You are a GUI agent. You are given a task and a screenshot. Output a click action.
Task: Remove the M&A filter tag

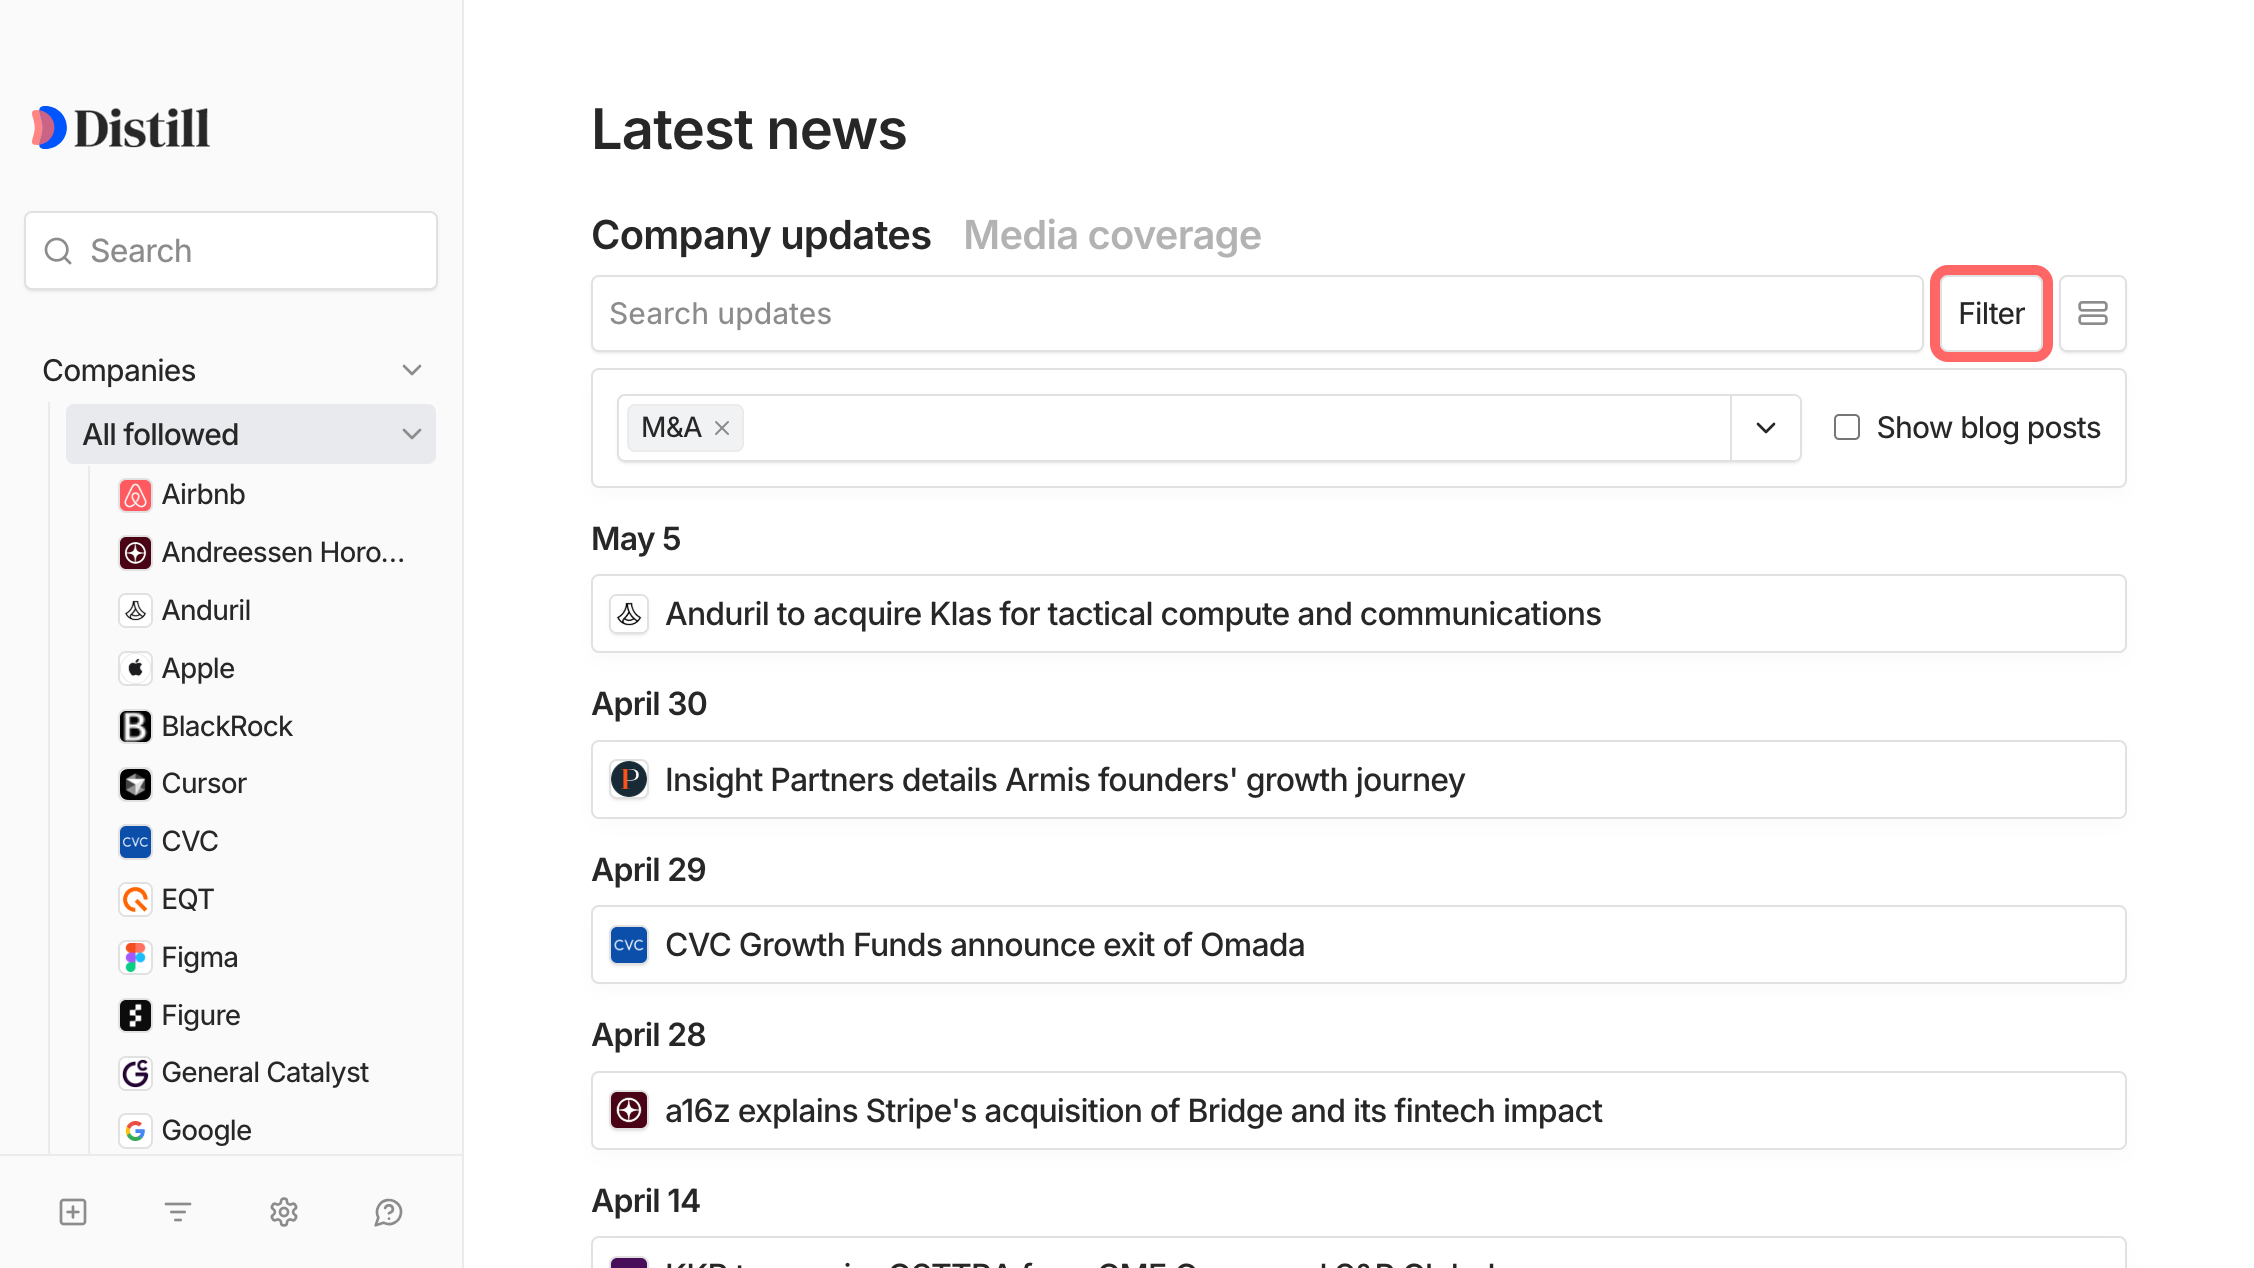tap(722, 428)
